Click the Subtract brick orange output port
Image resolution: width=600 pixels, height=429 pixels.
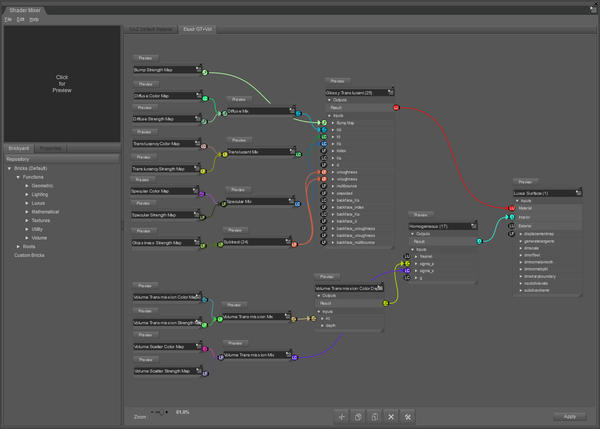294,245
